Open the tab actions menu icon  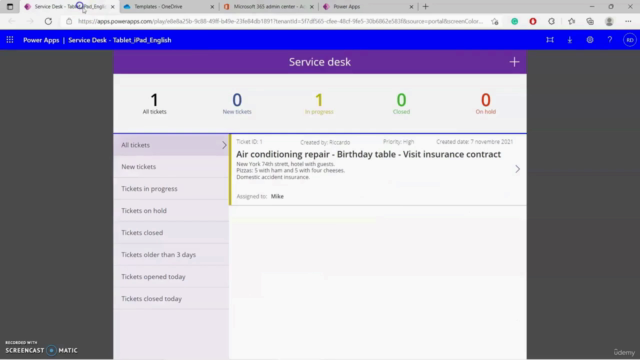[10, 7]
